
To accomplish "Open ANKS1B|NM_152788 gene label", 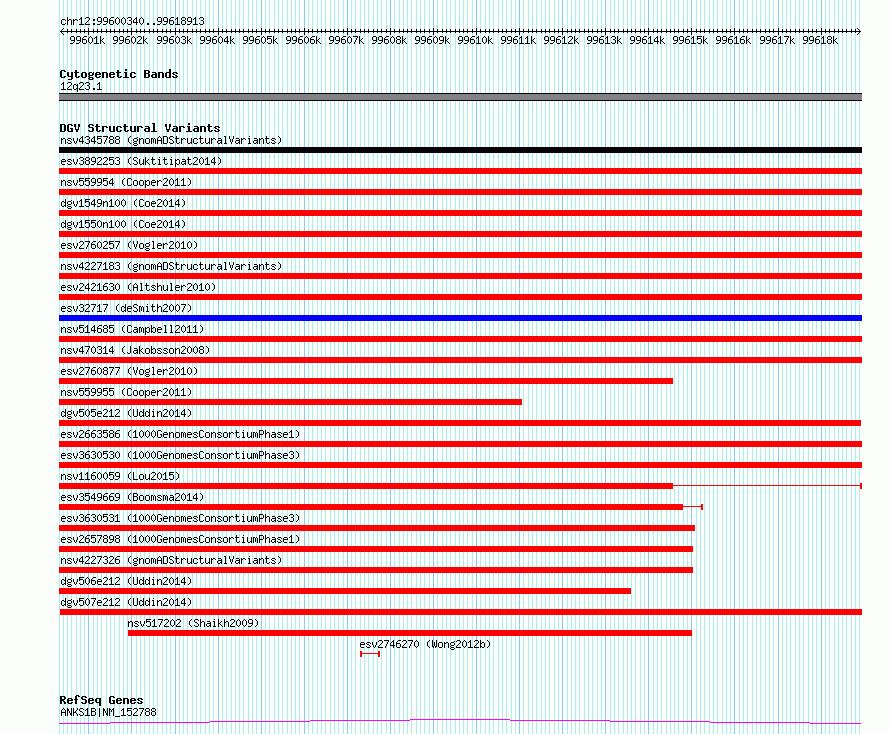I will coord(108,712).
